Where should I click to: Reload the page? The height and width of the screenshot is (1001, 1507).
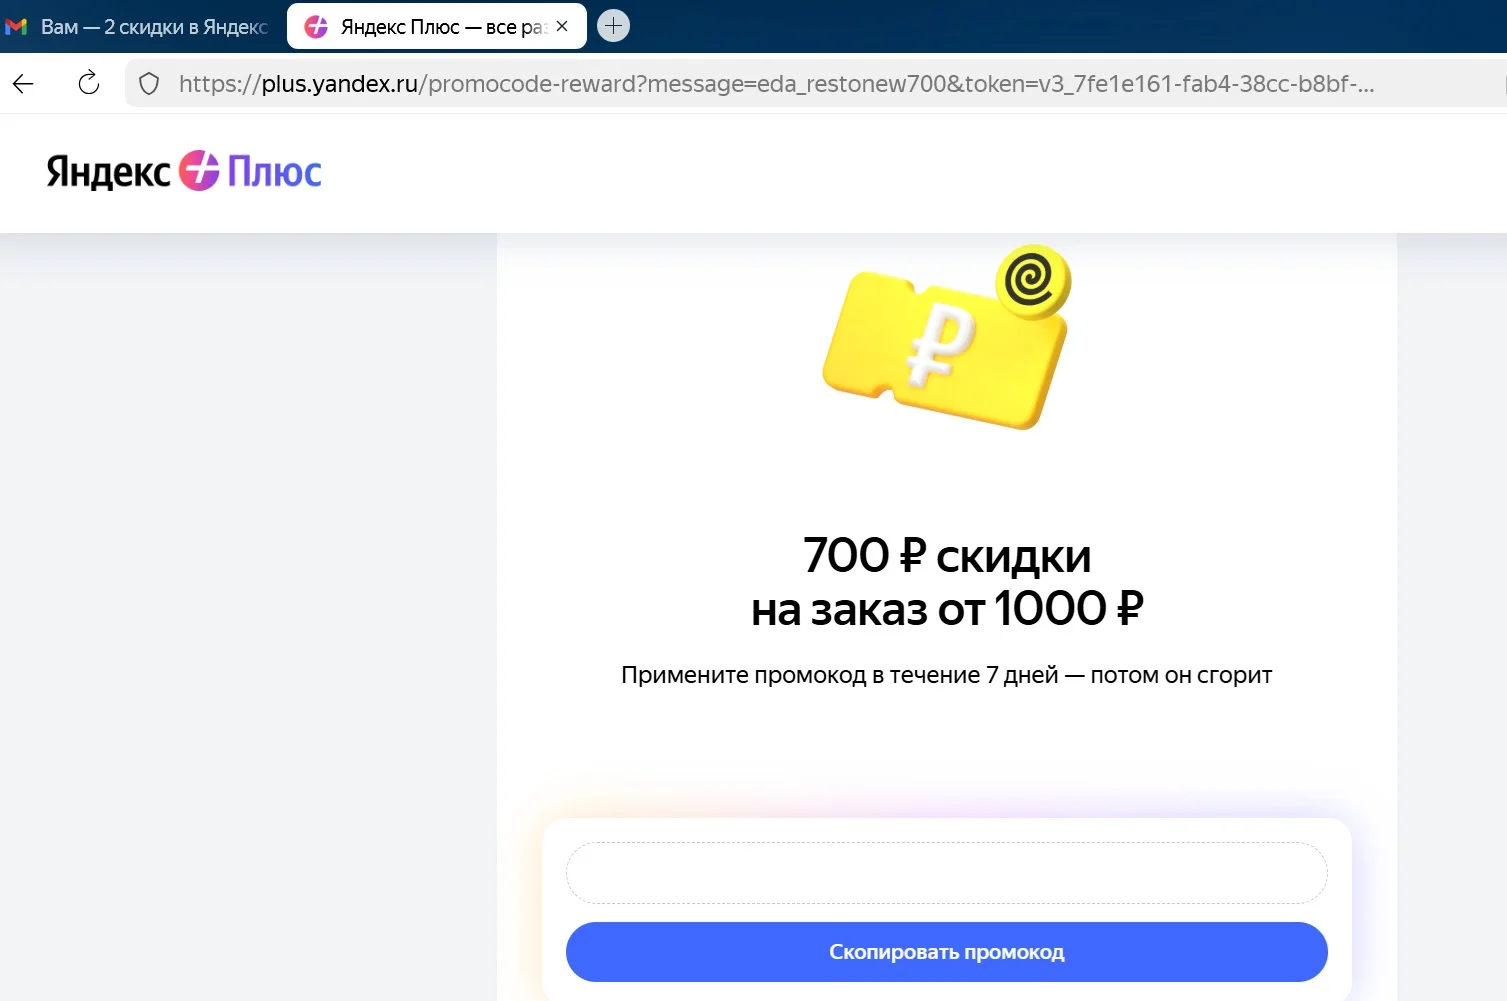pyautogui.click(x=89, y=83)
